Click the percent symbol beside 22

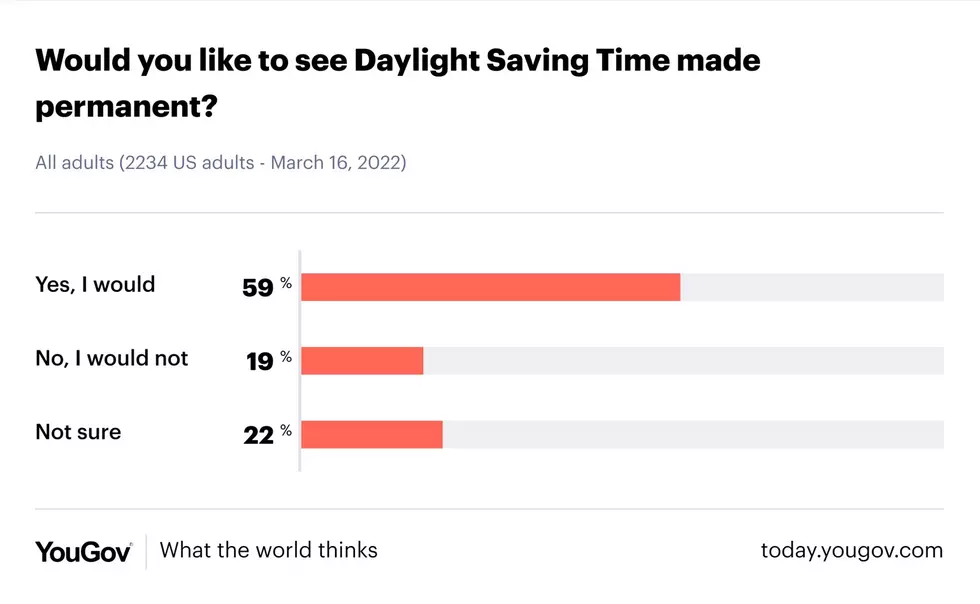pyautogui.click(x=286, y=431)
